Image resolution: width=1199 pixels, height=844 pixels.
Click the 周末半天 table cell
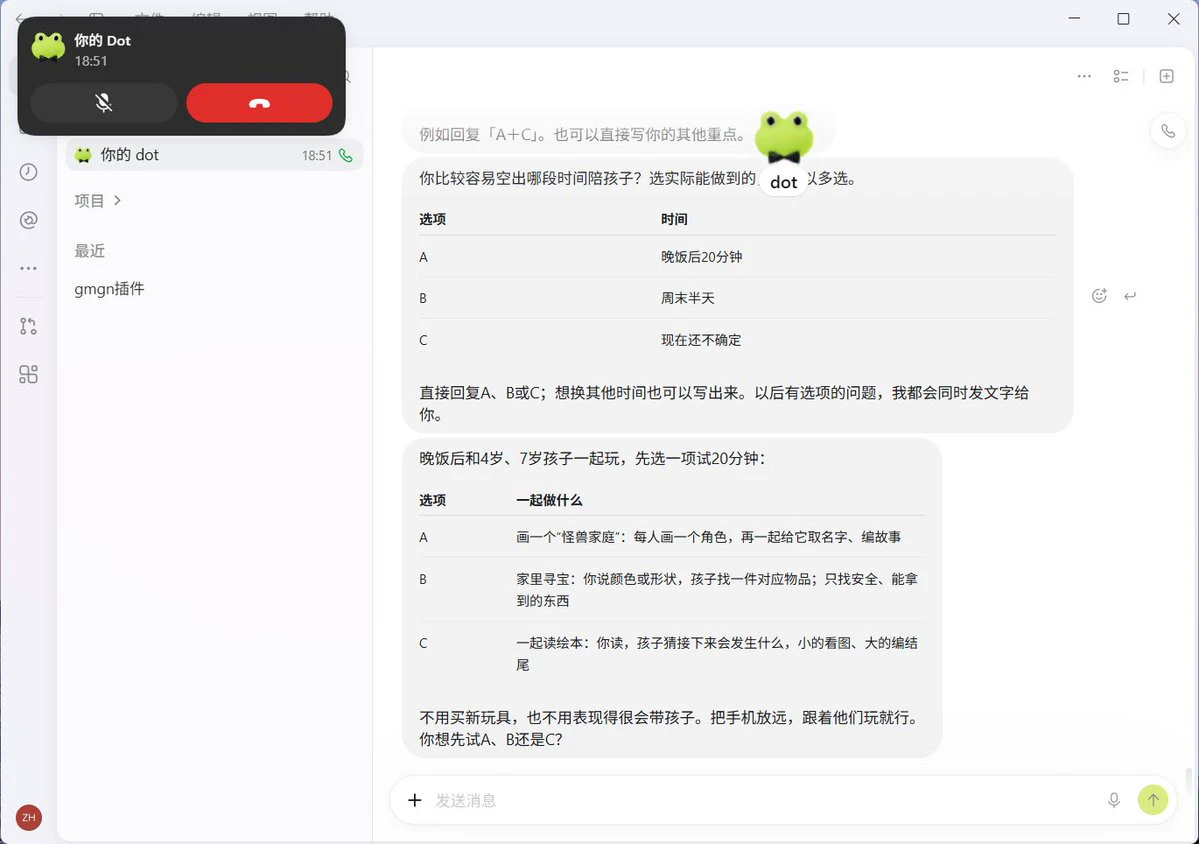(x=687, y=298)
